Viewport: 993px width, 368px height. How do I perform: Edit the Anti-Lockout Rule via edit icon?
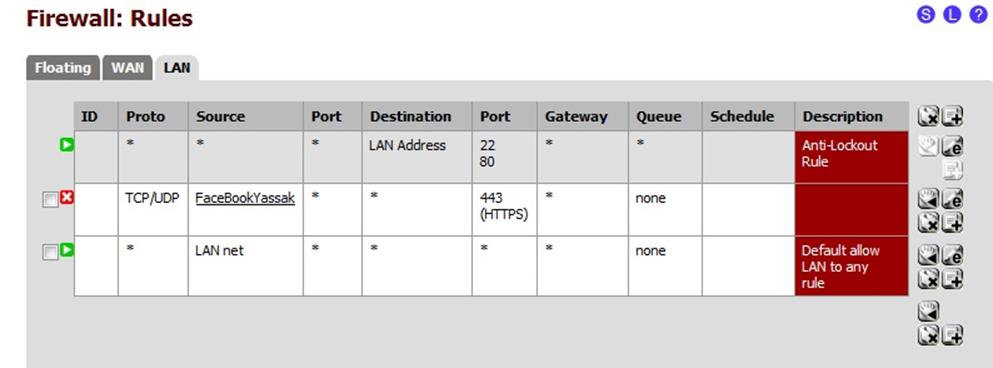click(x=952, y=148)
